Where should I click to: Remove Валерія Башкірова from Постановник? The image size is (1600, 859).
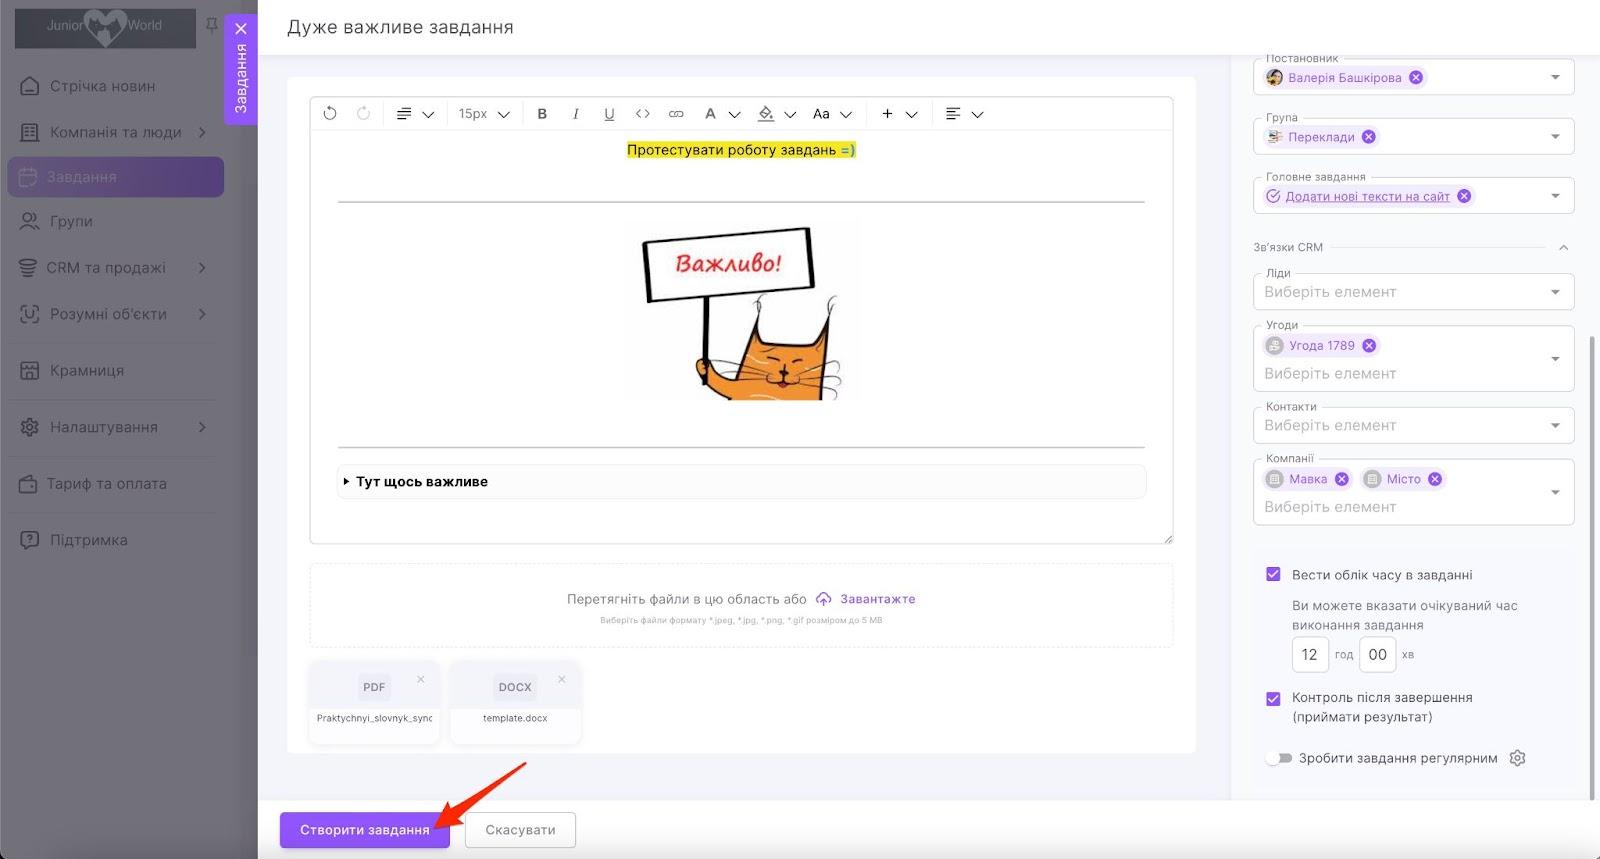click(1416, 77)
